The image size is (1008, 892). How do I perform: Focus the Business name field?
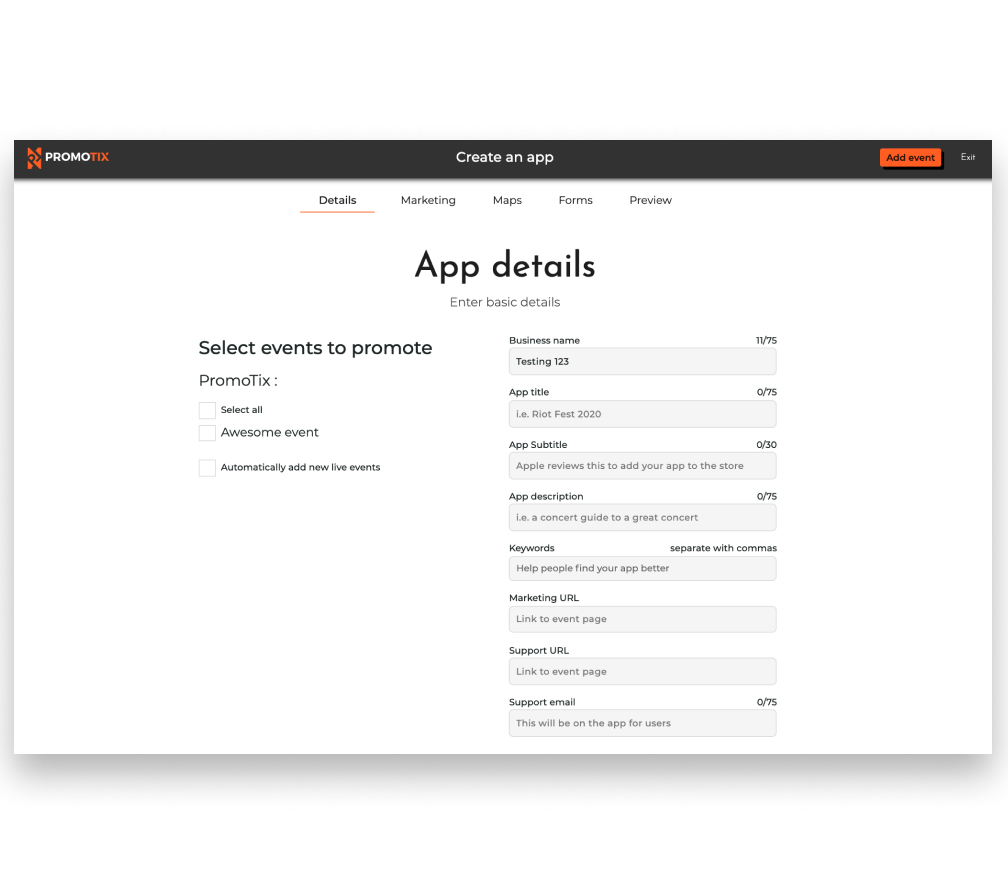642,361
